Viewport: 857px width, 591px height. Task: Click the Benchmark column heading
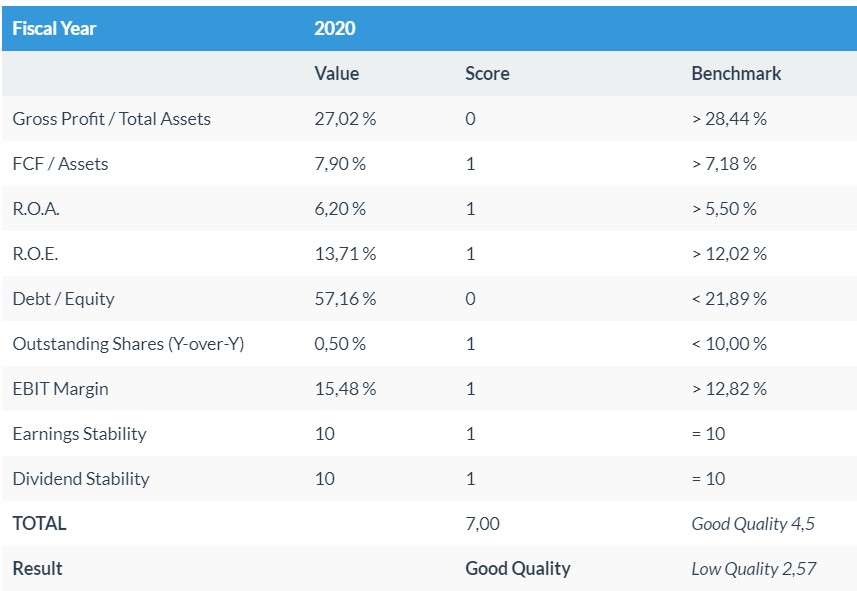[x=736, y=74]
